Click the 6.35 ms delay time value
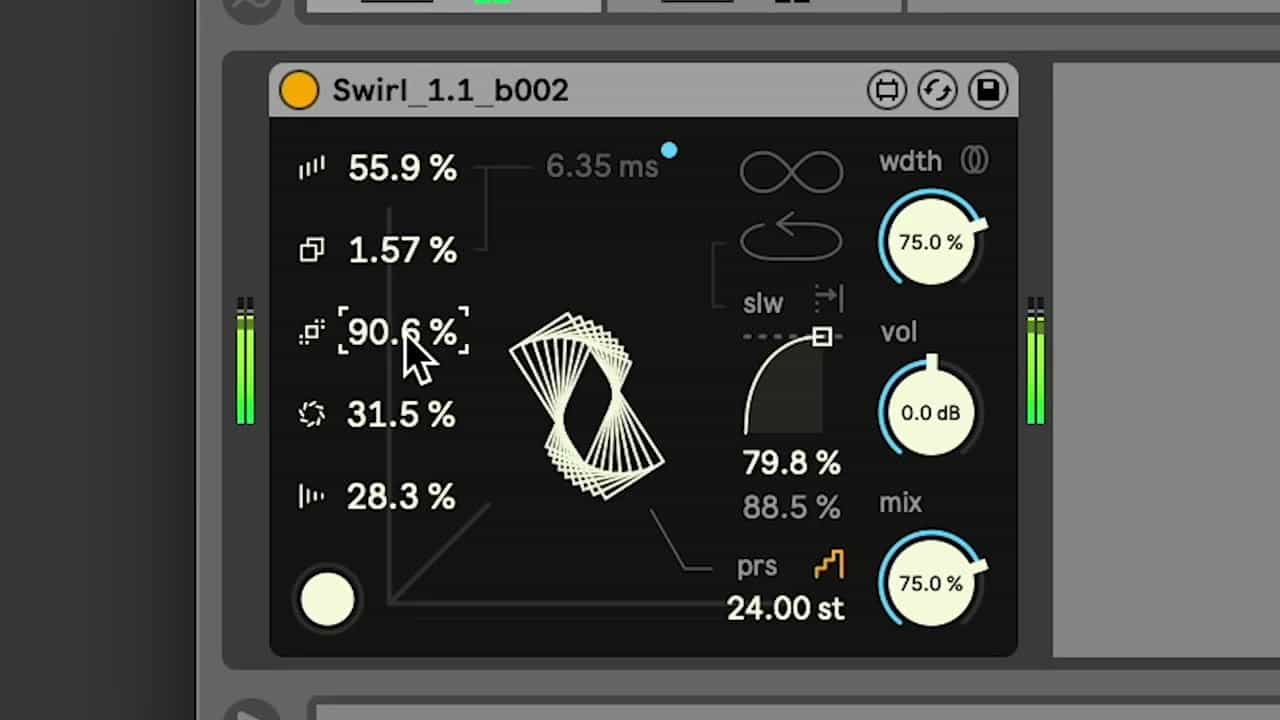 click(602, 166)
